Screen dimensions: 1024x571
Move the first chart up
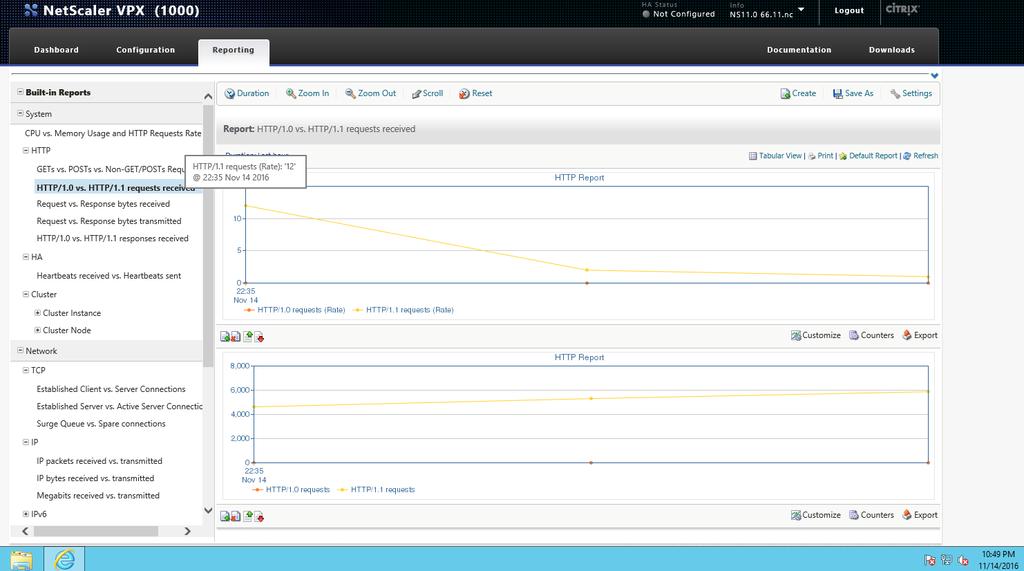[x=248, y=336]
